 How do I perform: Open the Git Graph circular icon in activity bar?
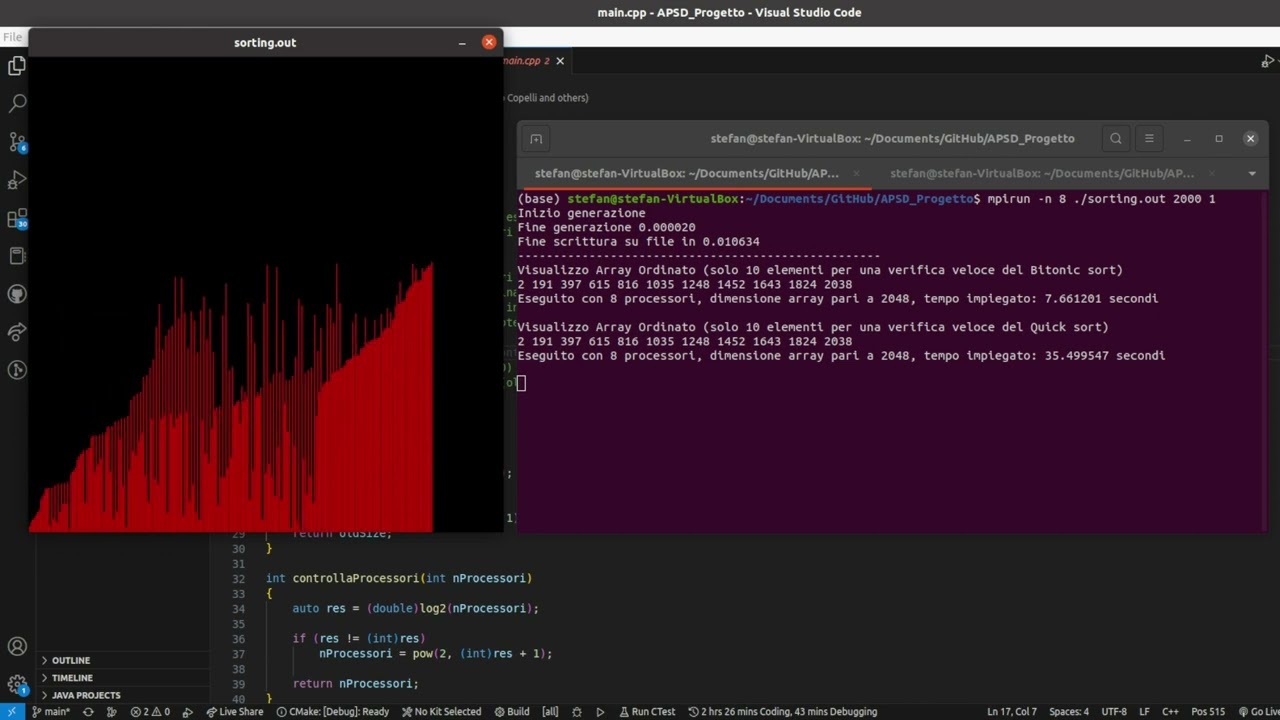(x=17, y=370)
